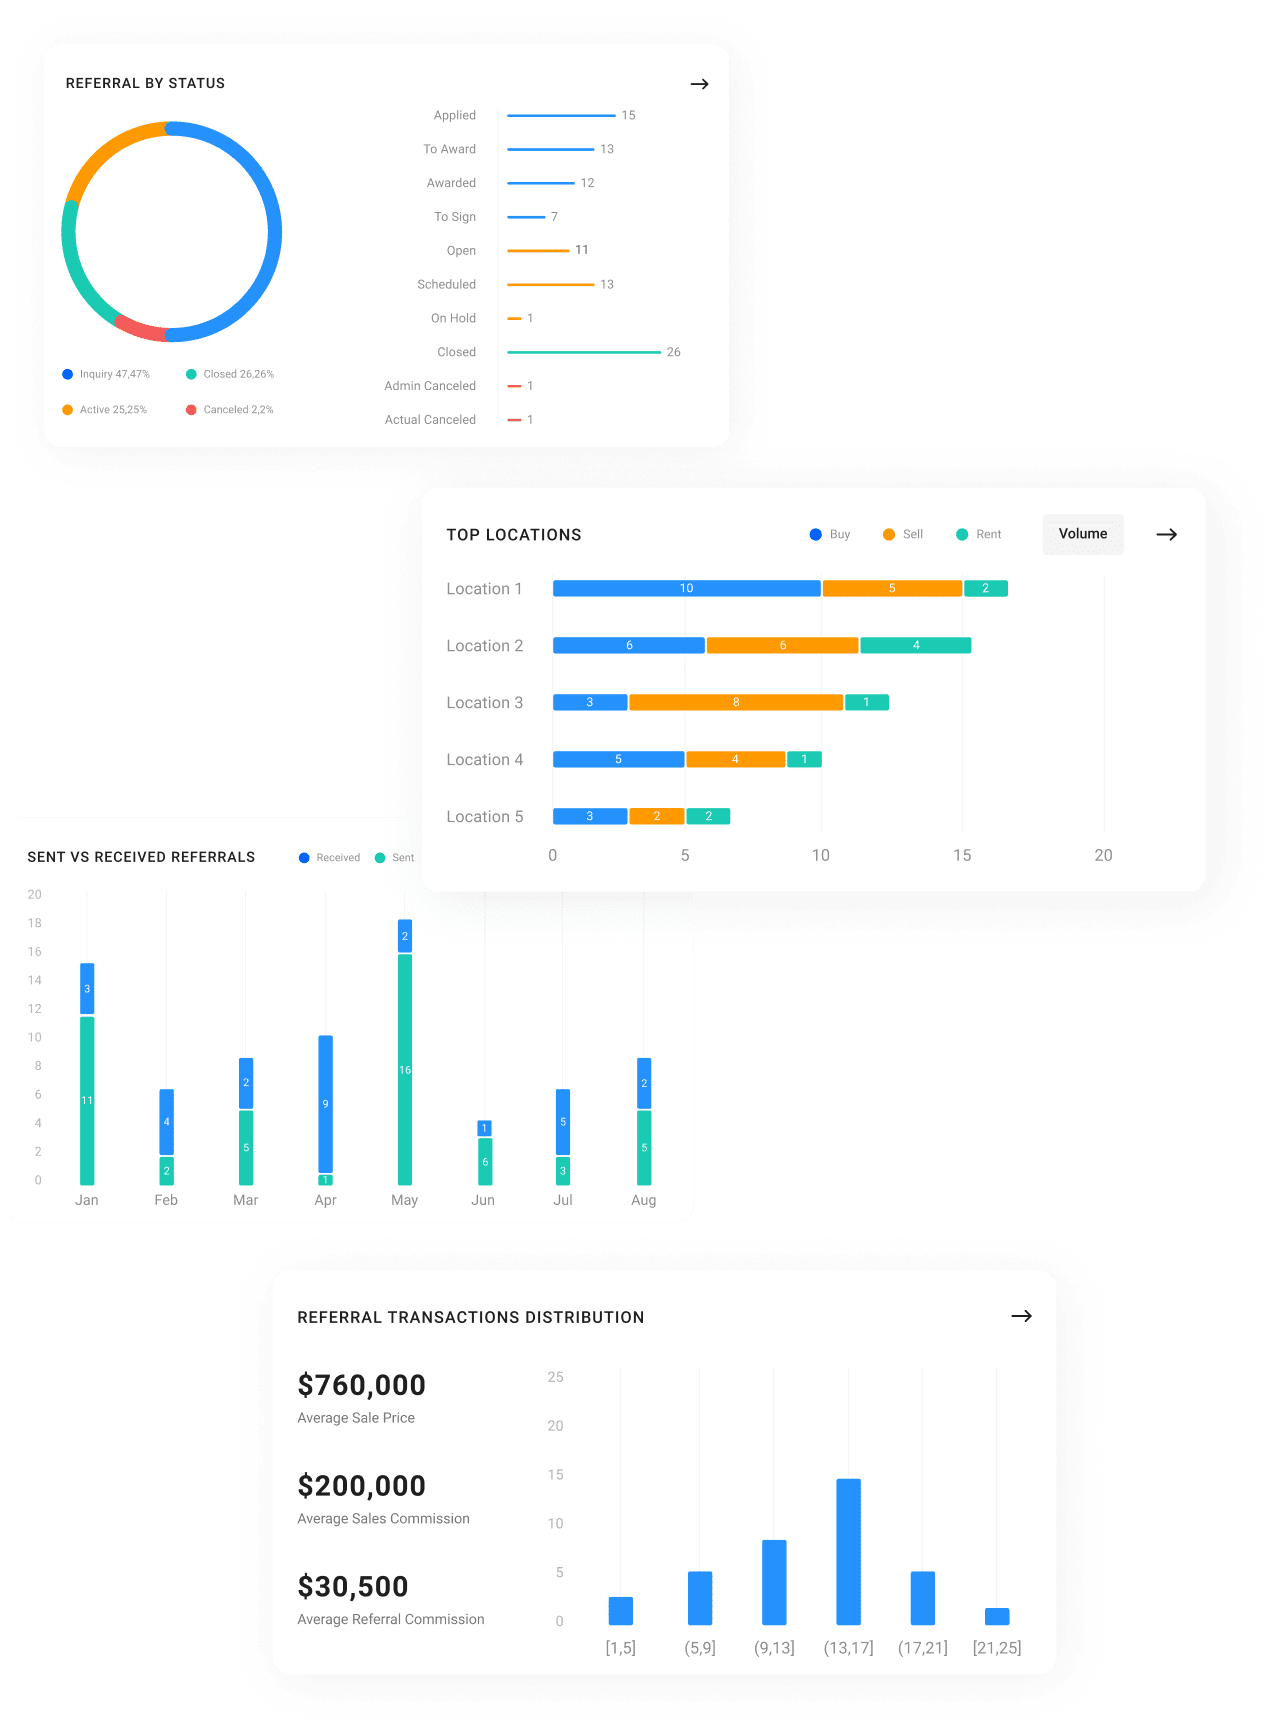The image size is (1273, 1735).
Task: Toggle the Rent legend in Top Locations
Action: click(978, 535)
